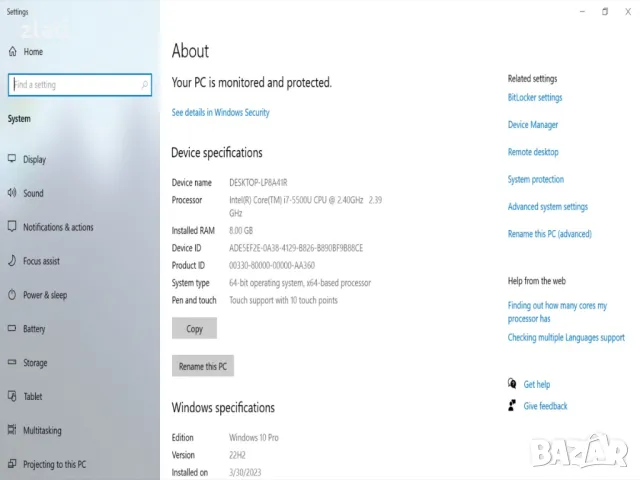Click the Sound speaker icon
Viewport: 640px width, 480px height.
12,193
